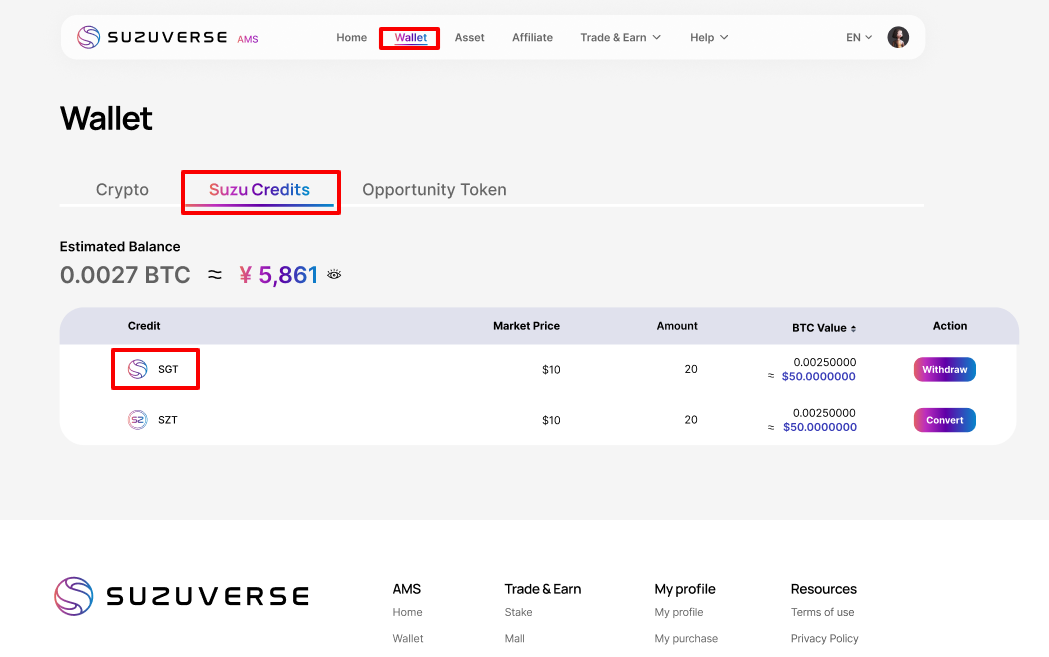Go to the Asset menu item
1049x657 pixels.
coord(469,38)
